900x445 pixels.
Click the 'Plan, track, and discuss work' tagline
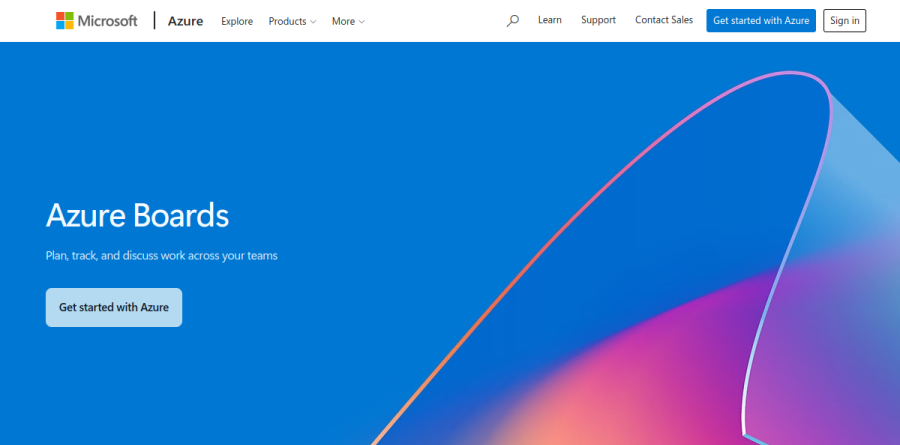point(161,256)
